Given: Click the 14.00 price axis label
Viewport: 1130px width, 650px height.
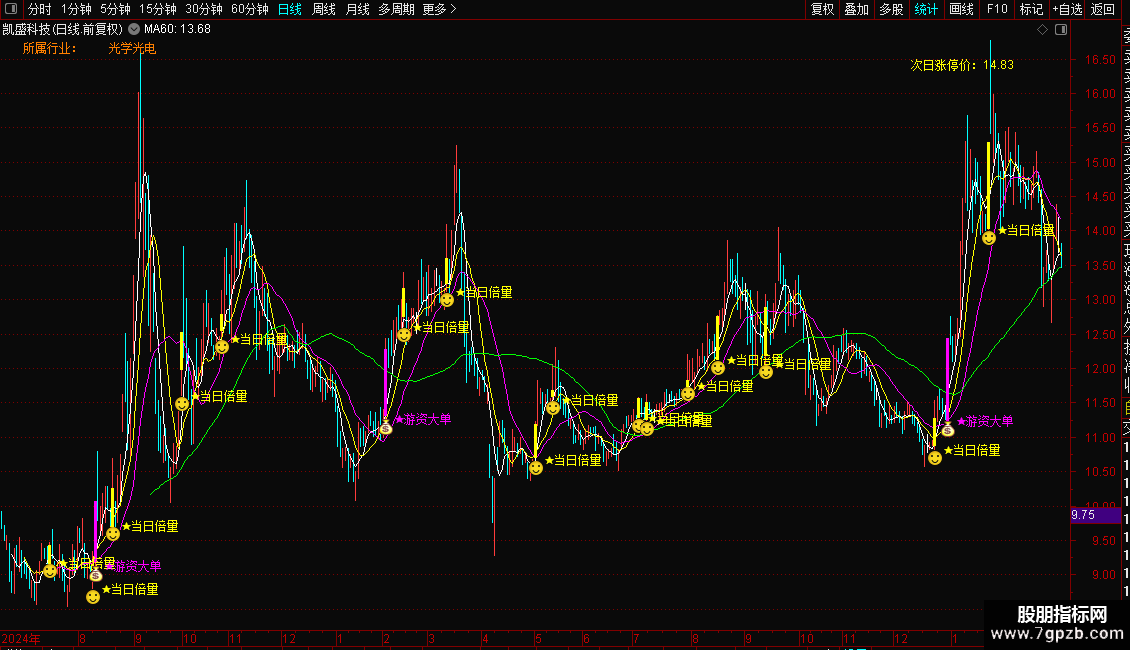Looking at the screenshot, I should click(1100, 231).
